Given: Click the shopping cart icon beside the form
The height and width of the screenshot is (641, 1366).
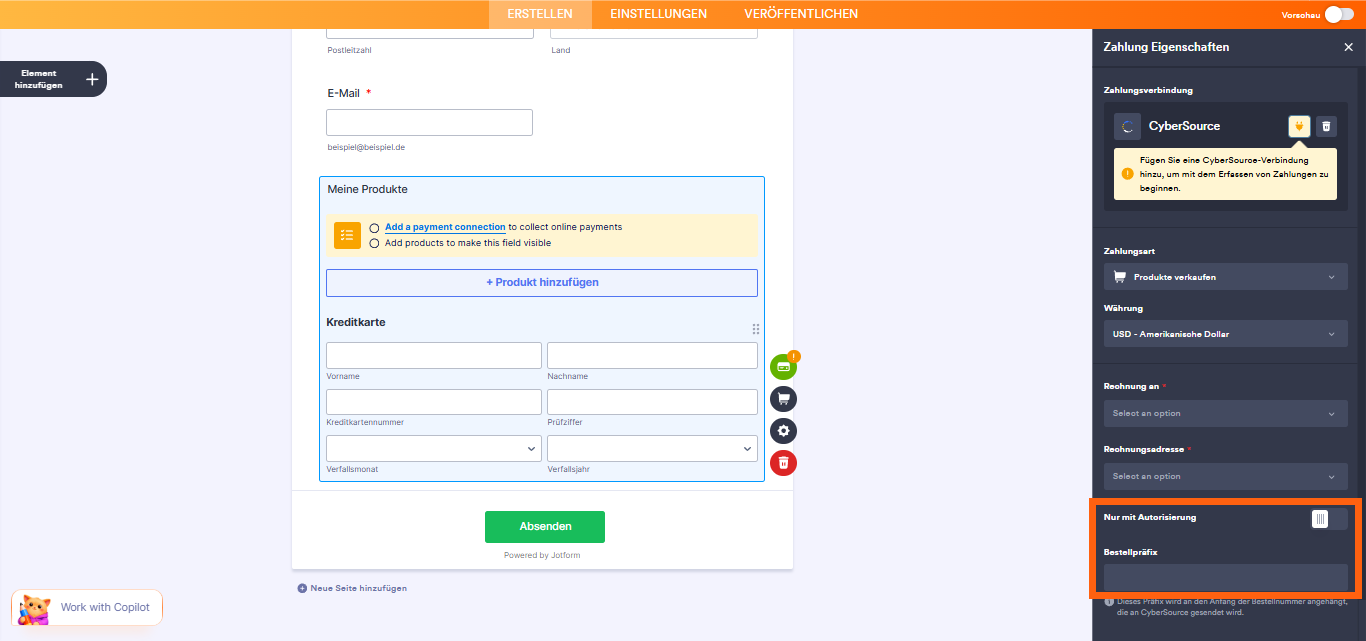Looking at the screenshot, I should [x=783, y=399].
